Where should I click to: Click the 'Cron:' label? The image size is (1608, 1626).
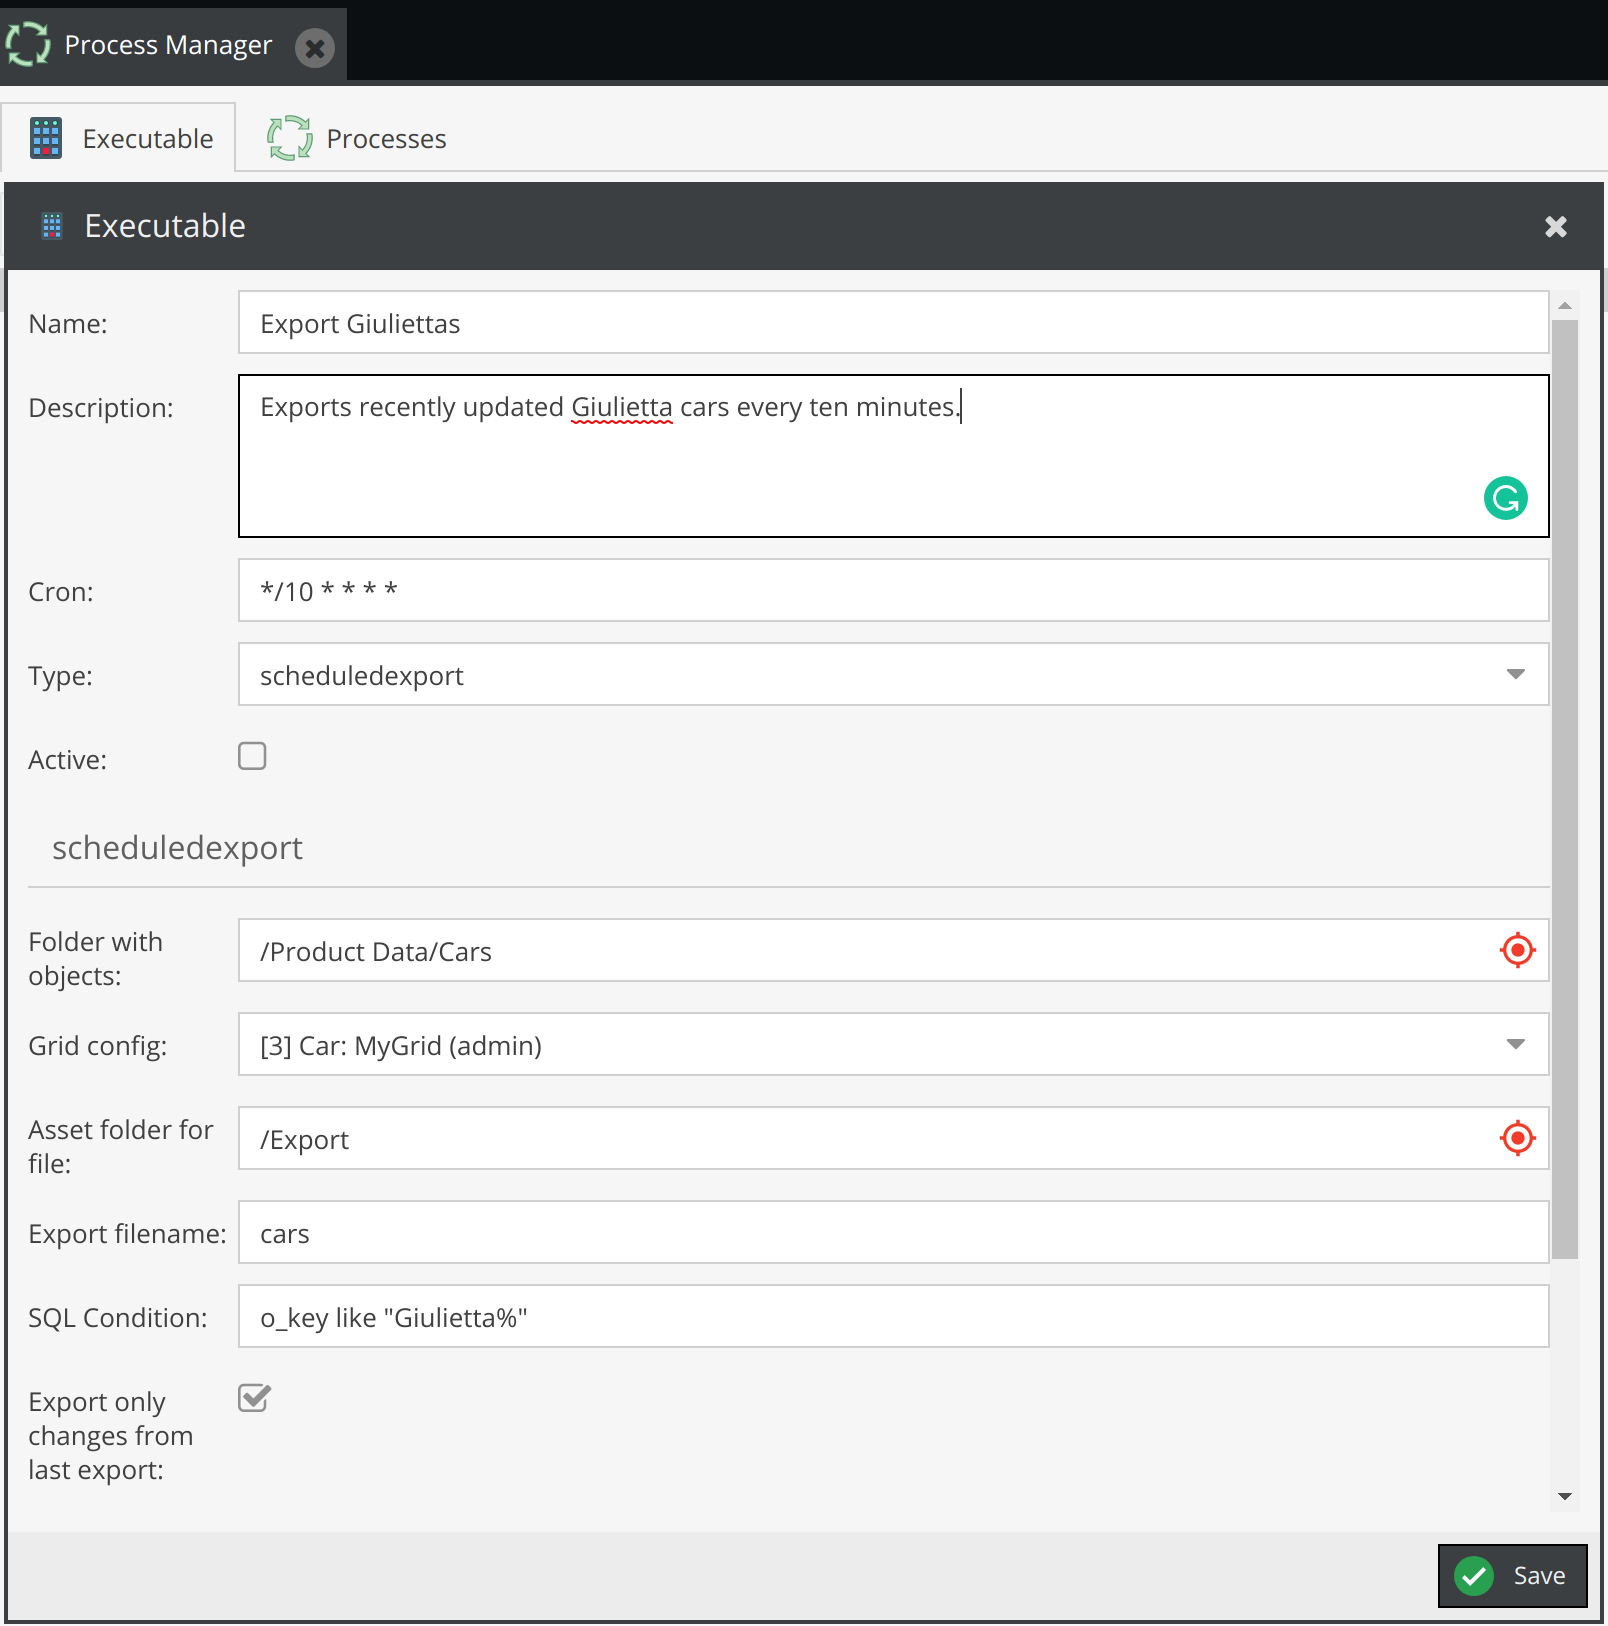click(x=61, y=592)
